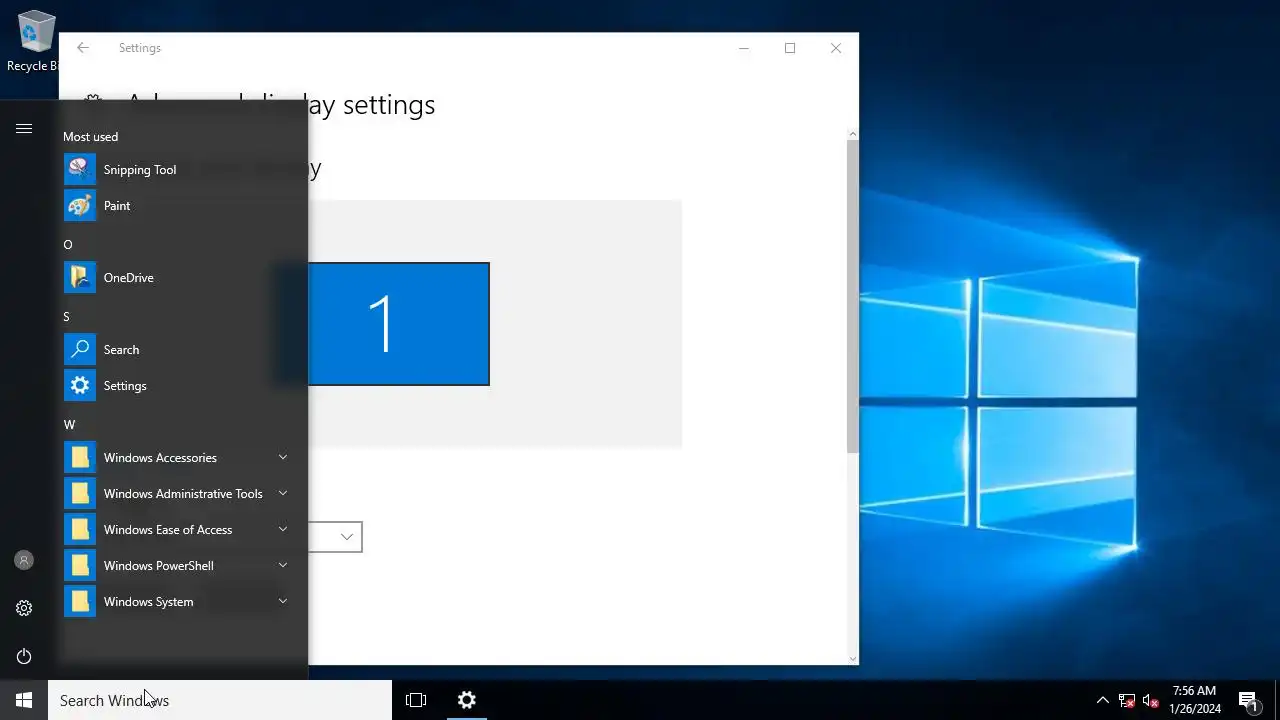Click the muted volume tray icon
Screen dimensions: 1280x720
coord(1151,700)
